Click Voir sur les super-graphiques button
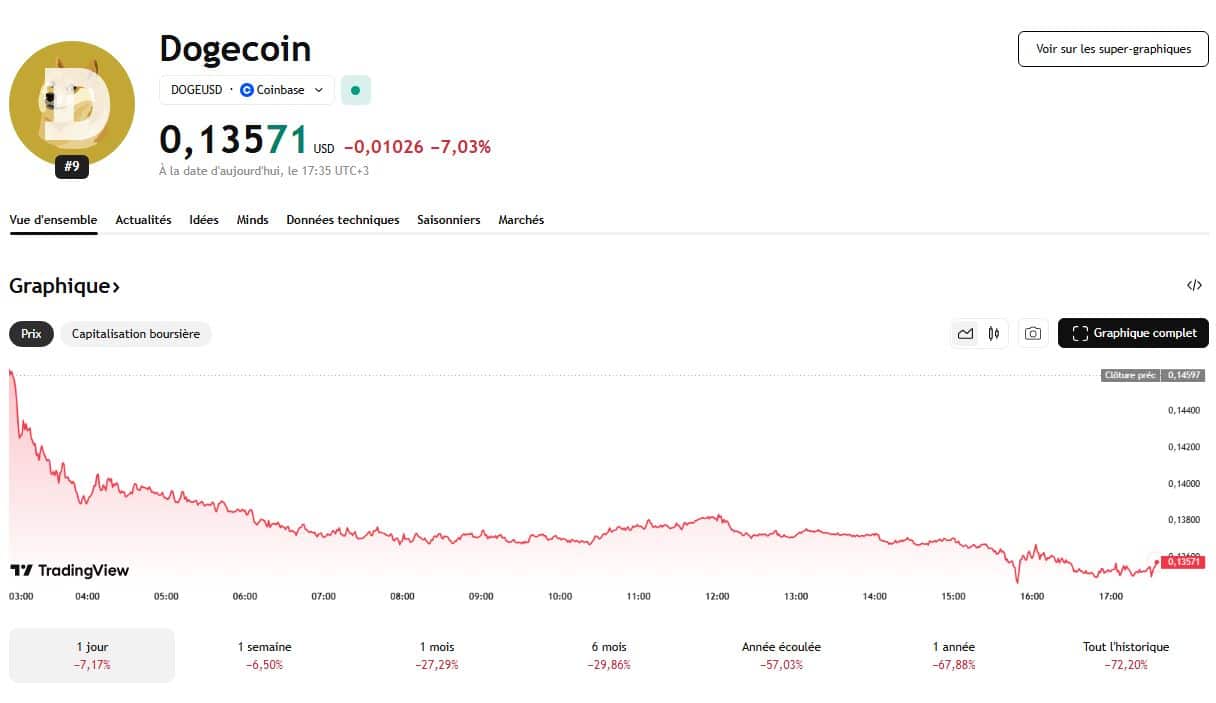Image resolution: width=1216 pixels, height=703 pixels. point(1112,48)
